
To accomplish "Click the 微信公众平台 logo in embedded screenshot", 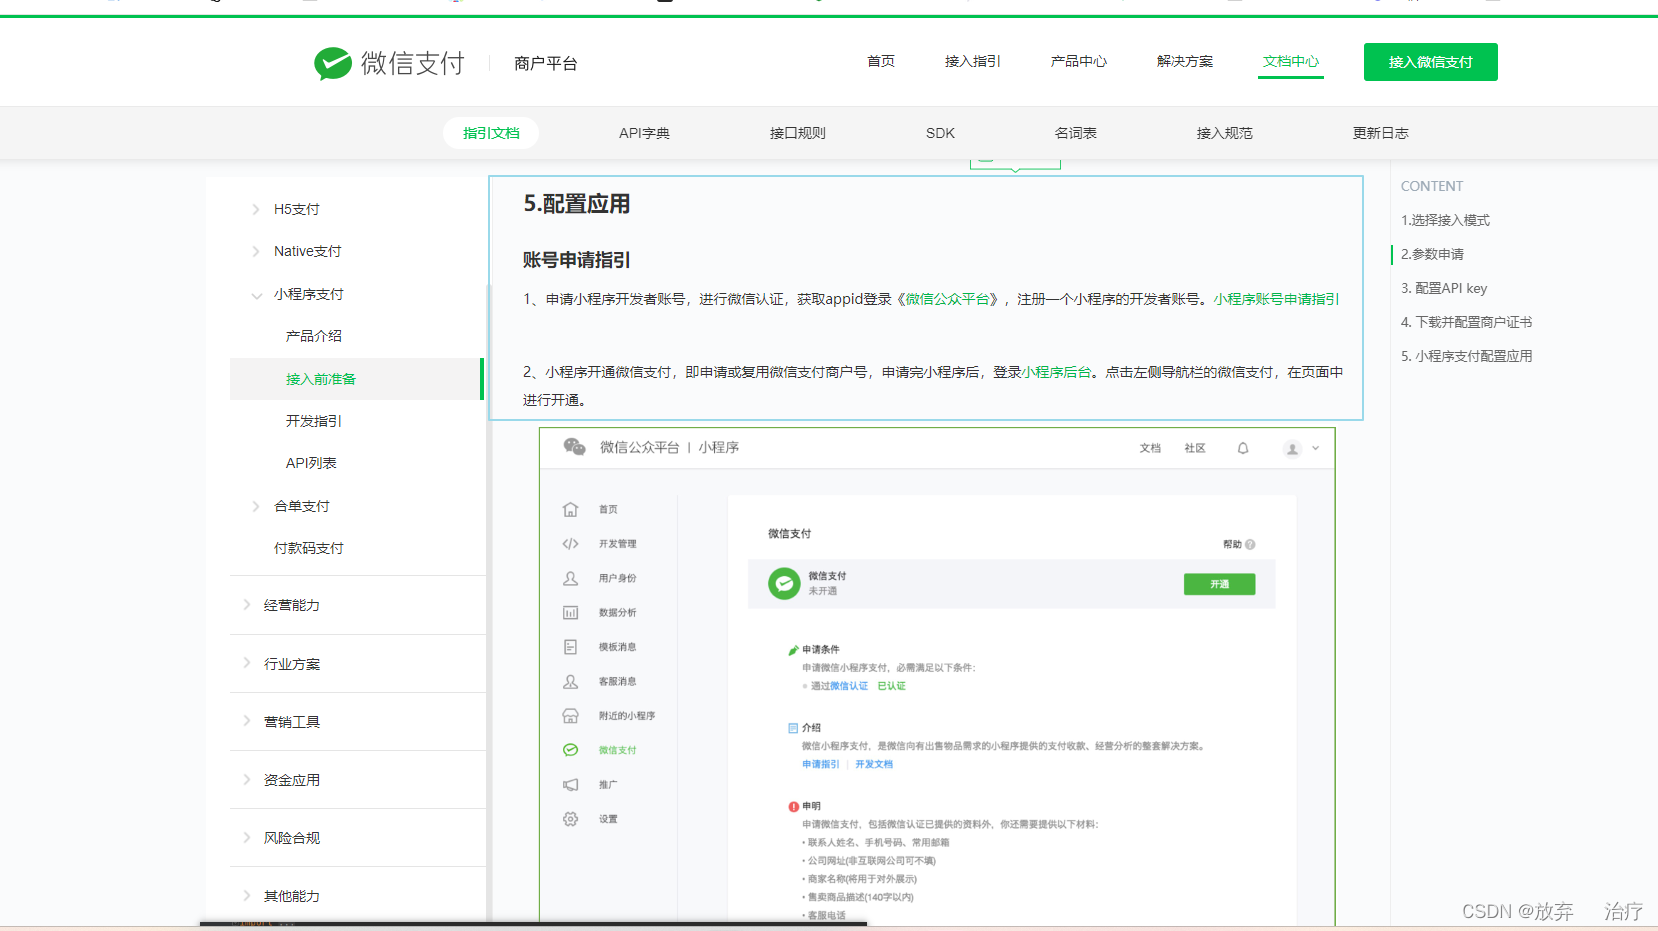I will pyautogui.click(x=574, y=447).
